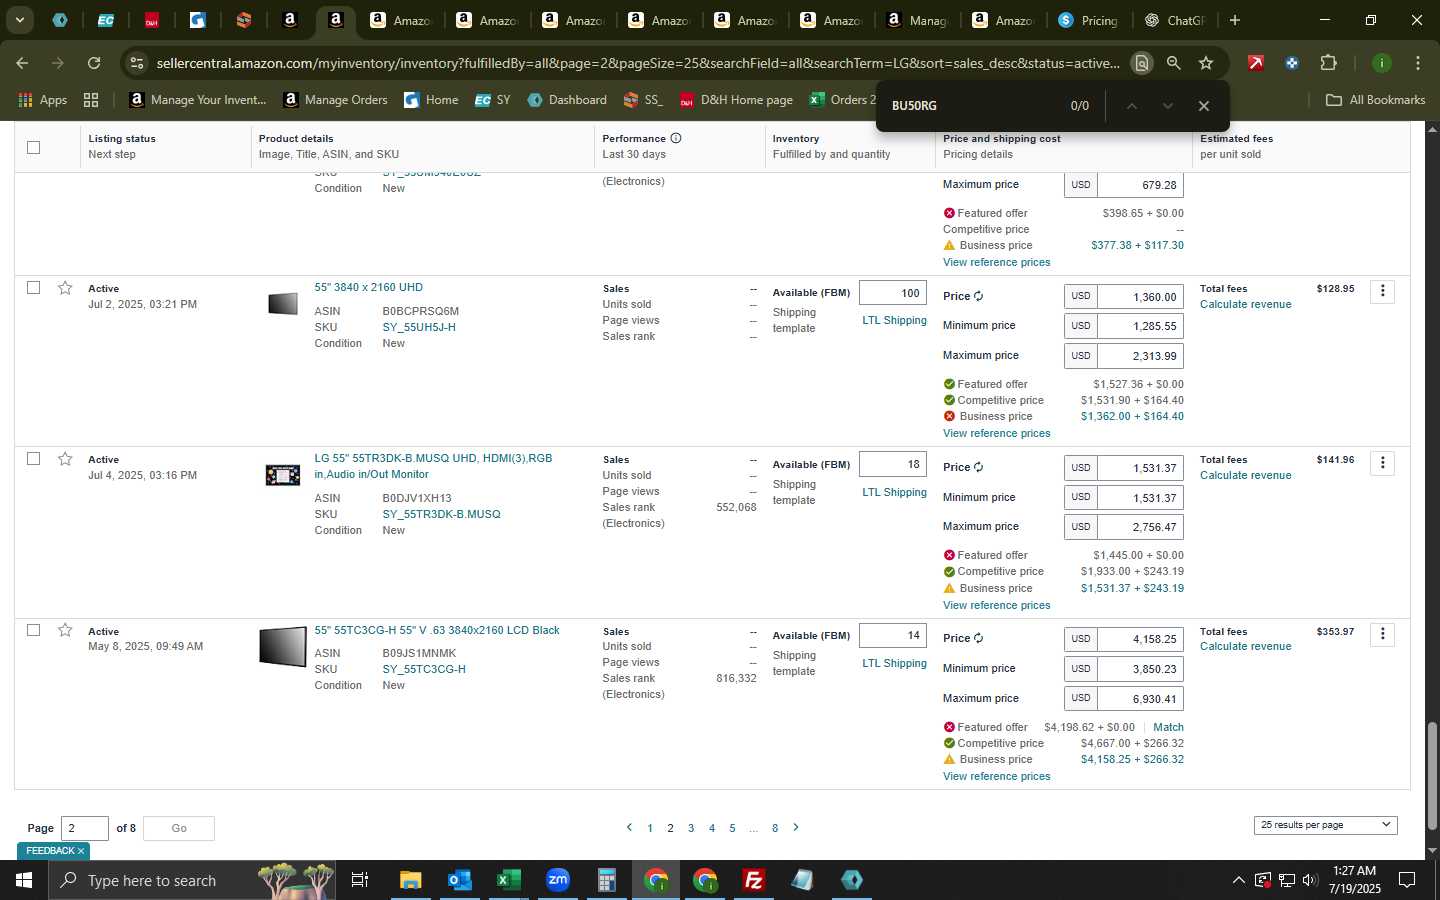
Task: Switch to the Pricing browser tab
Action: (x=1088, y=20)
